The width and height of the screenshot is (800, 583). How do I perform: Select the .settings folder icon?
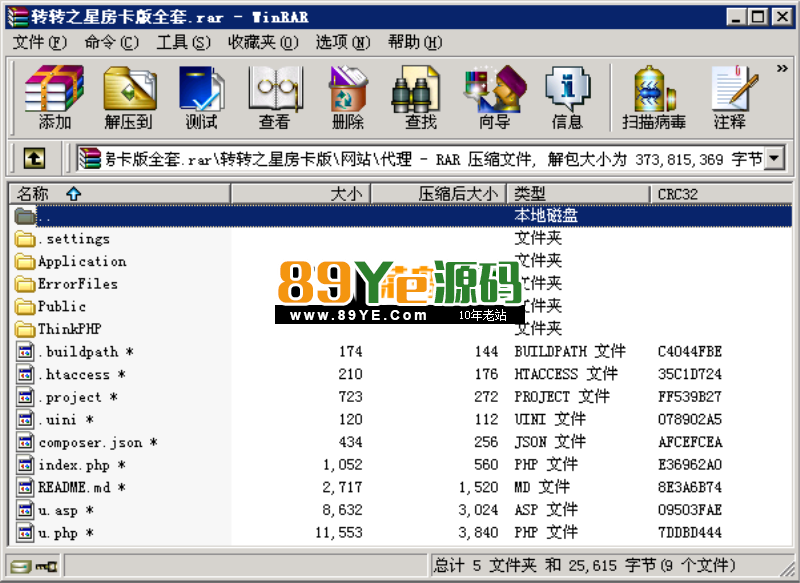[x=25, y=239]
